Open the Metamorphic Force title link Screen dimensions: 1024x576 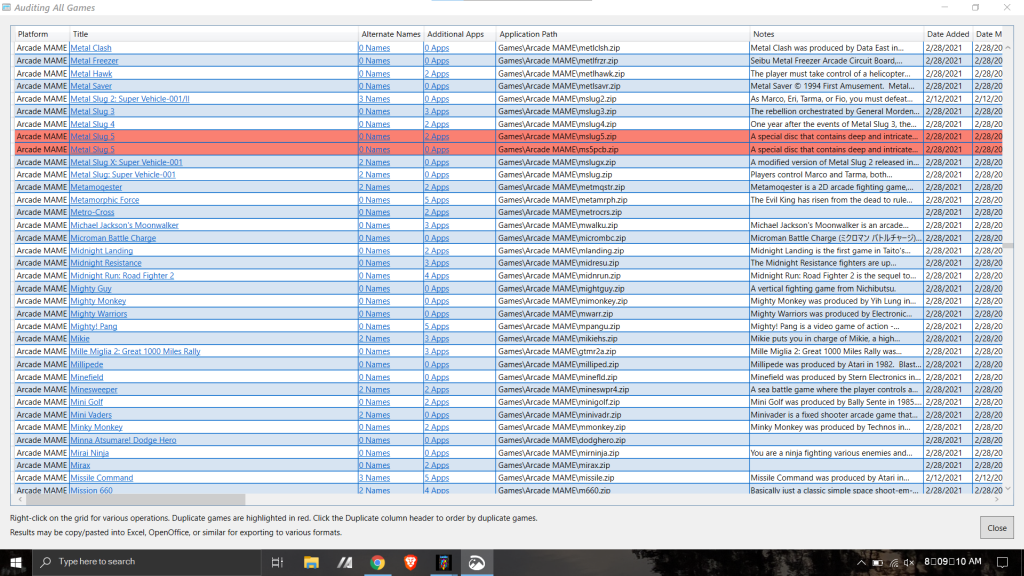tap(104, 200)
